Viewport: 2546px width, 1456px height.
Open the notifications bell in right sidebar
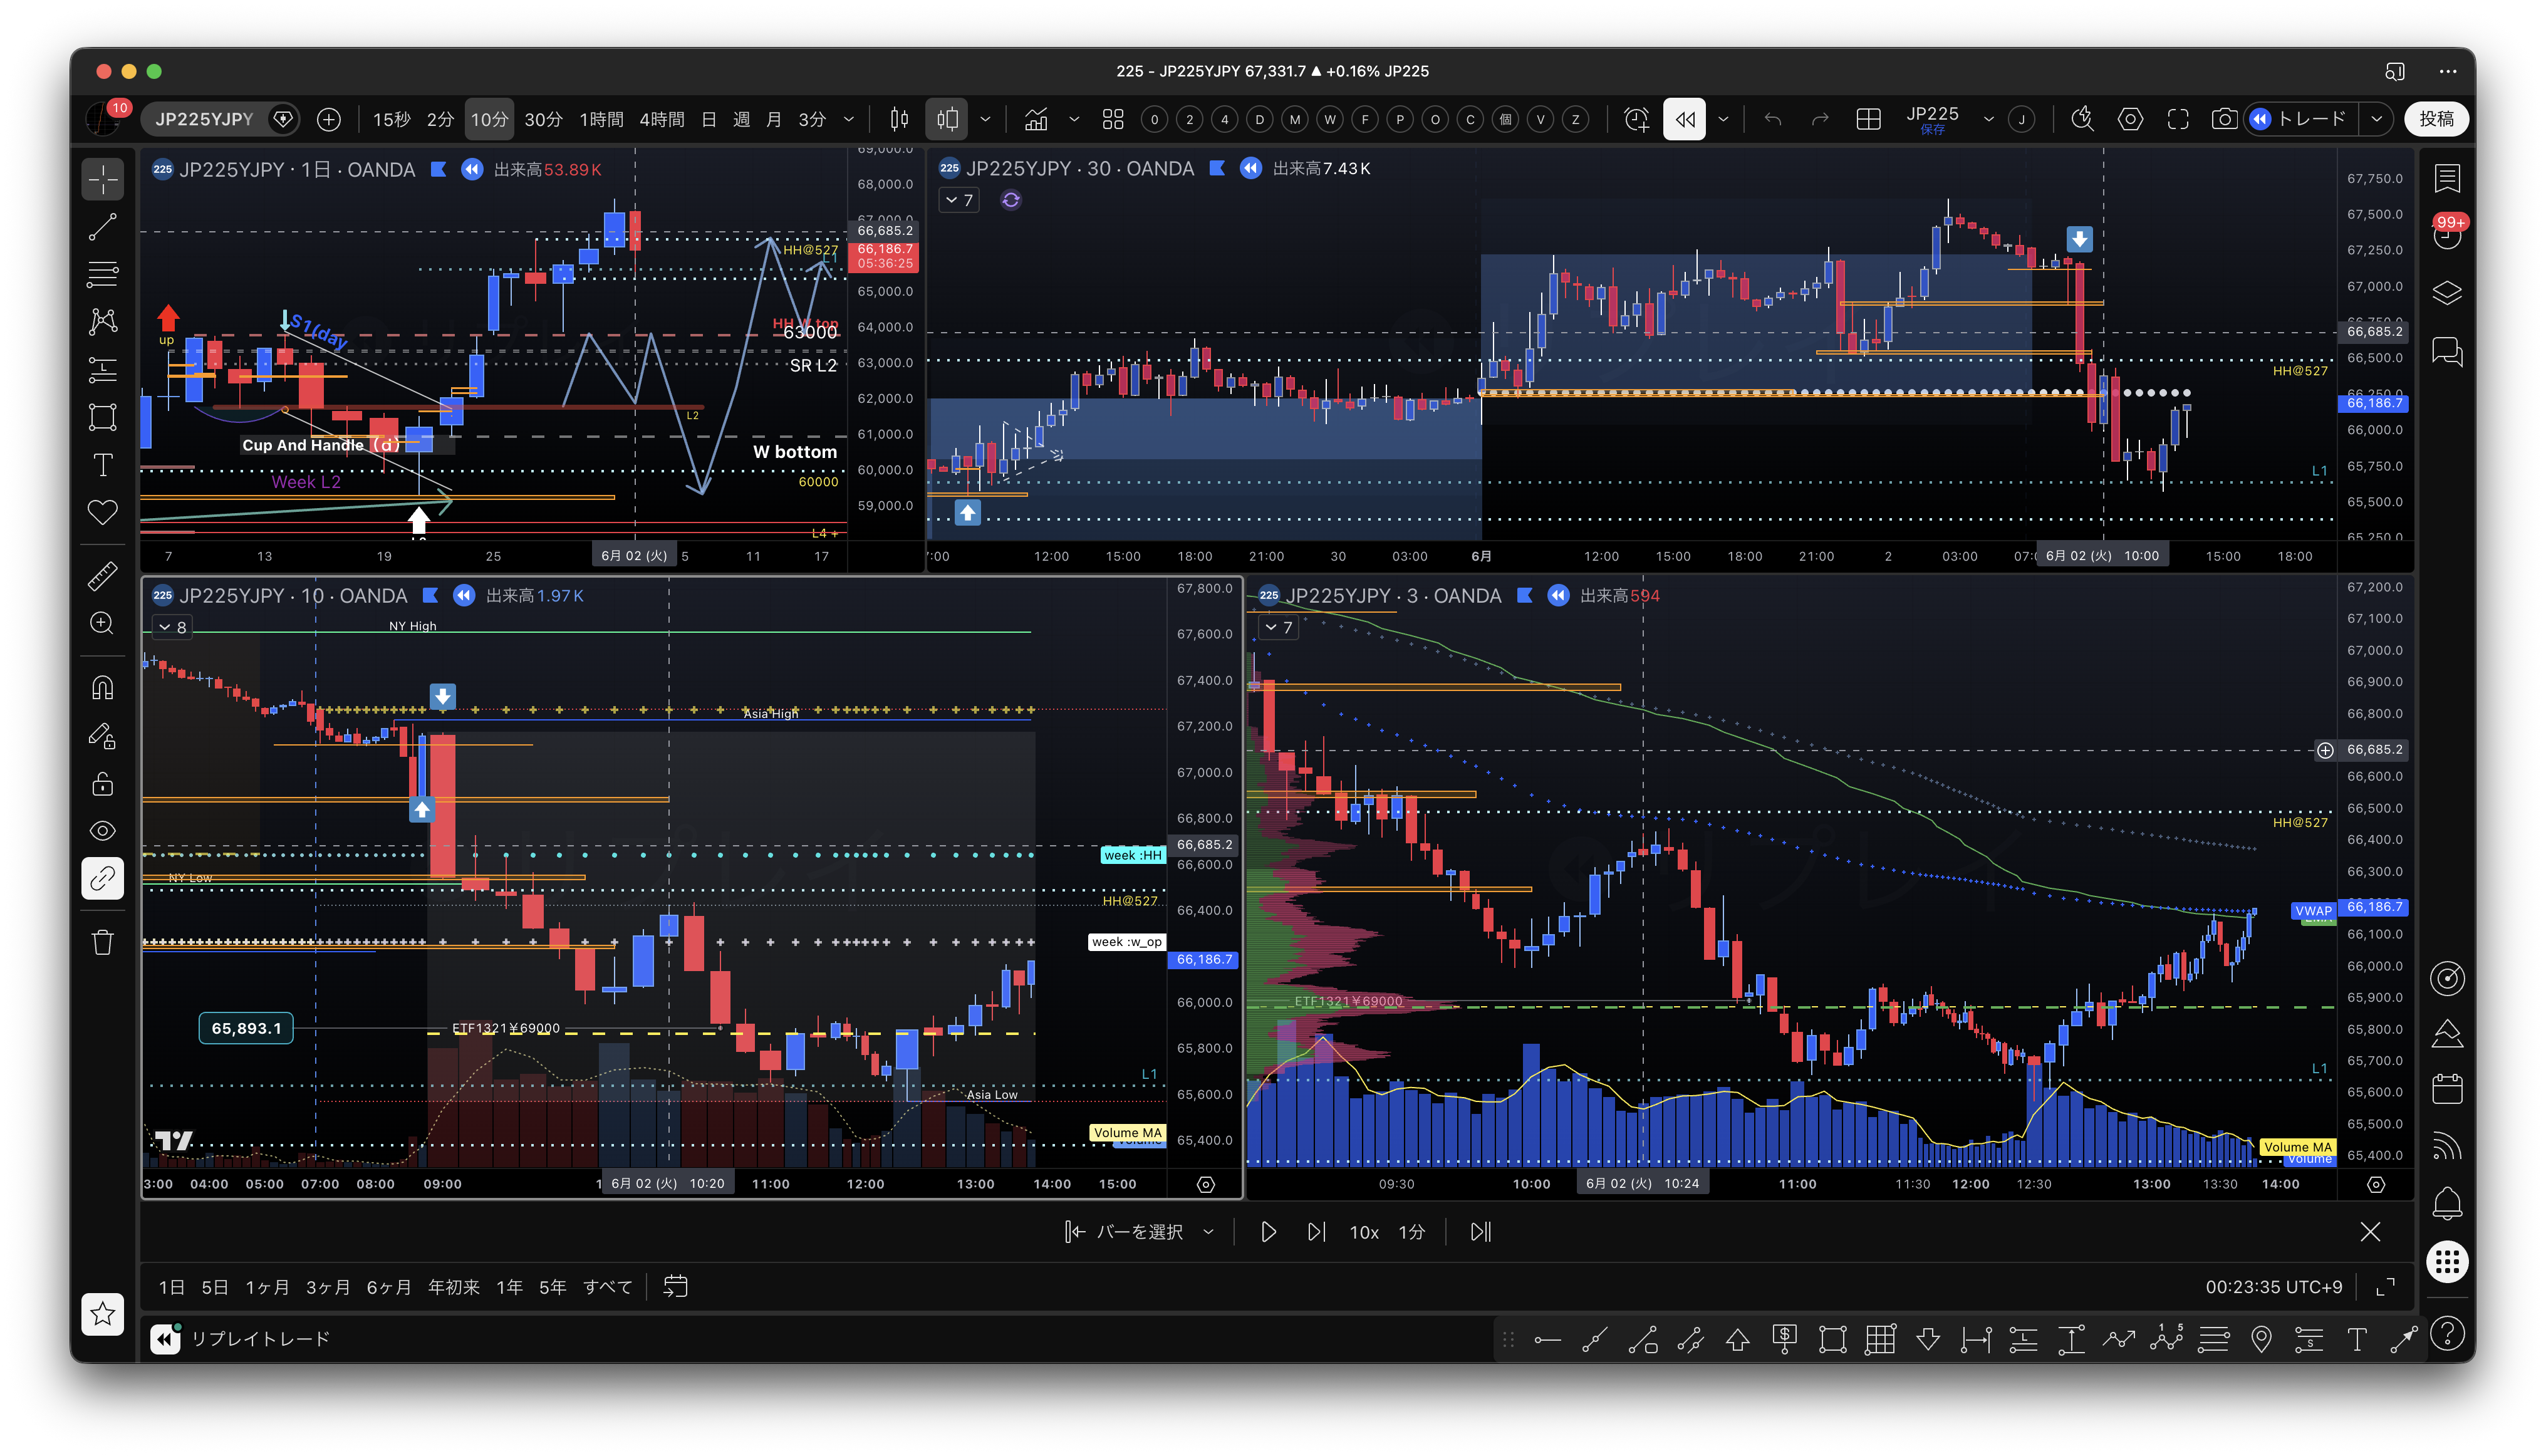pyautogui.click(x=2447, y=1203)
